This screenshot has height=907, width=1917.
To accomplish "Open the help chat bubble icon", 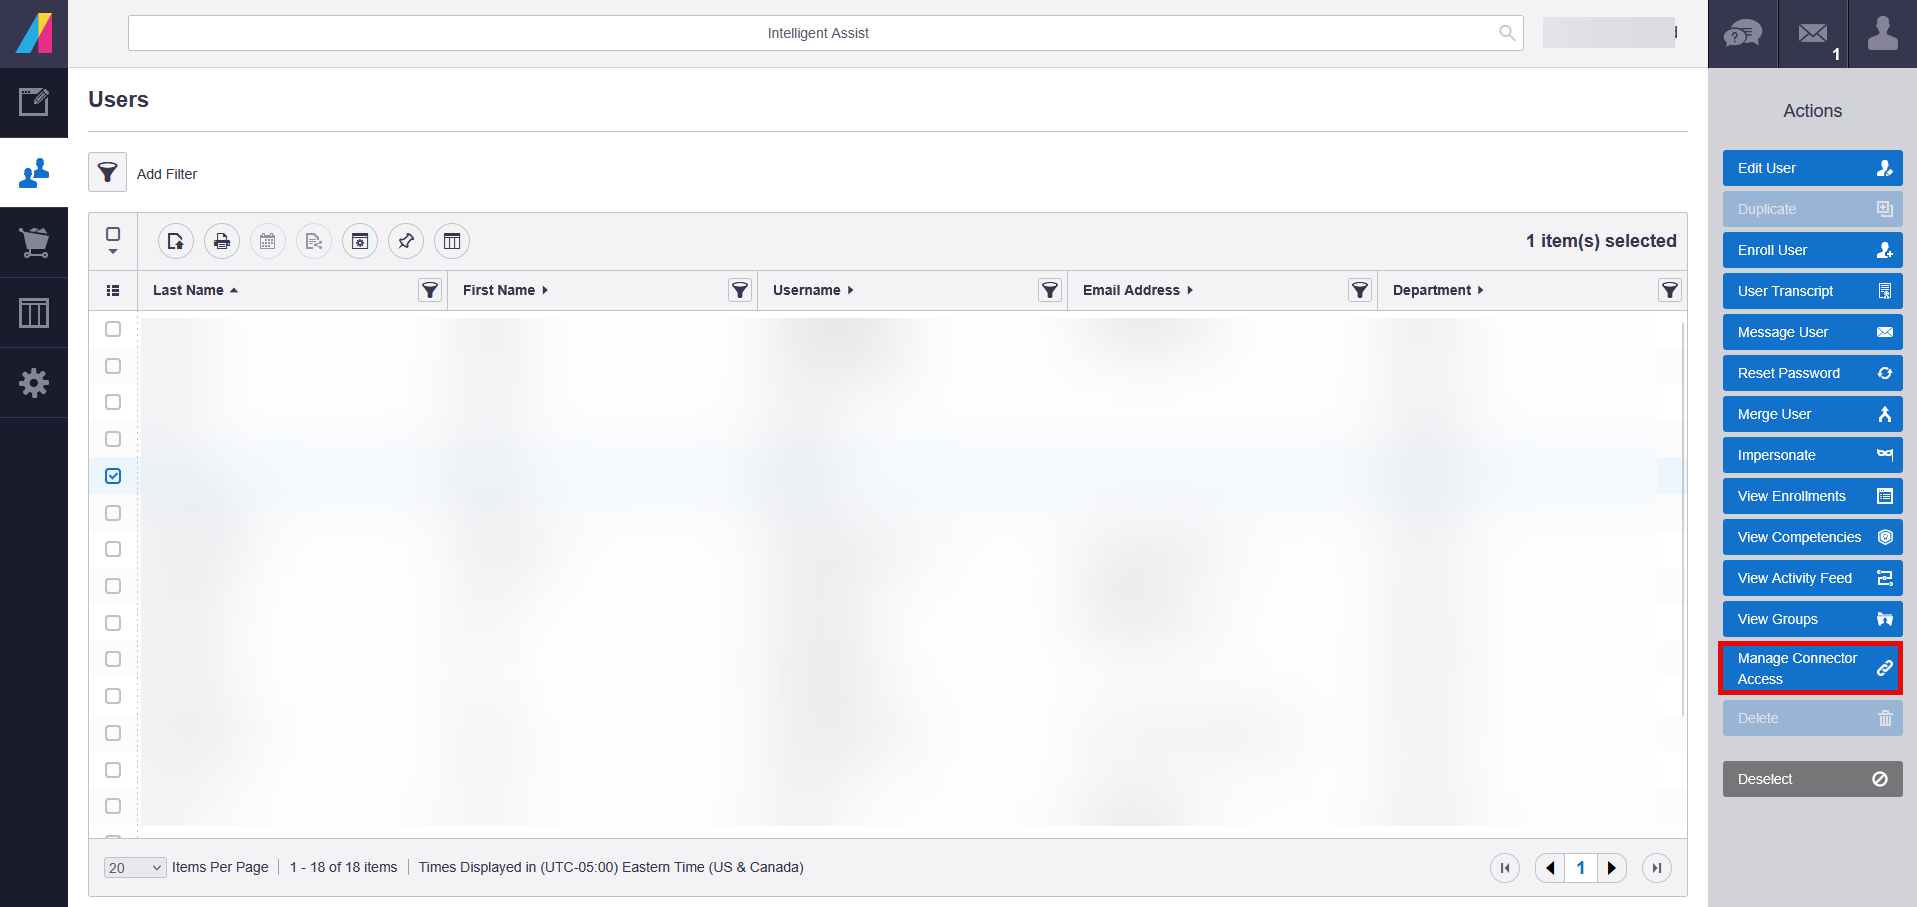I will (x=1743, y=34).
